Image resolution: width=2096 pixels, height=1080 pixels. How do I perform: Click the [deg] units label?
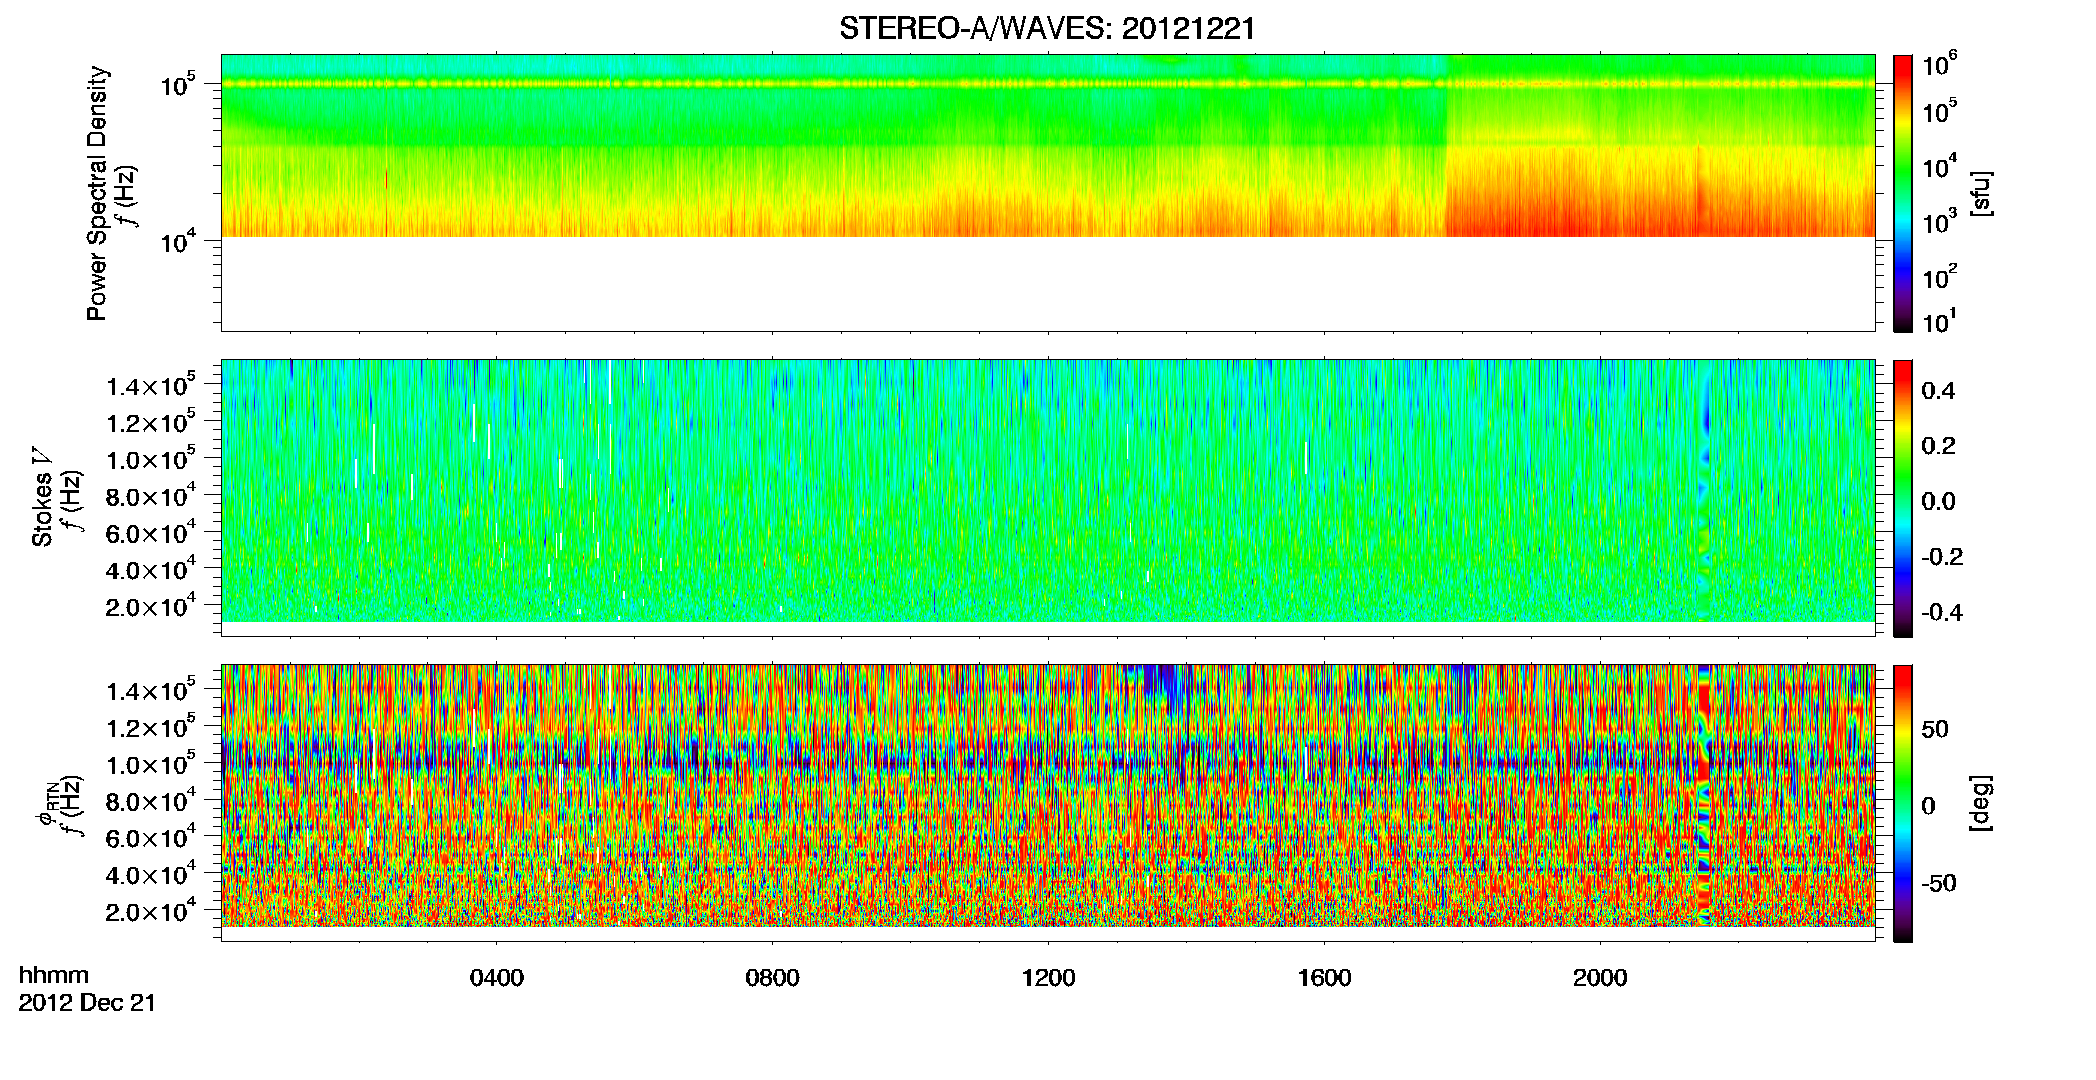(1980, 803)
